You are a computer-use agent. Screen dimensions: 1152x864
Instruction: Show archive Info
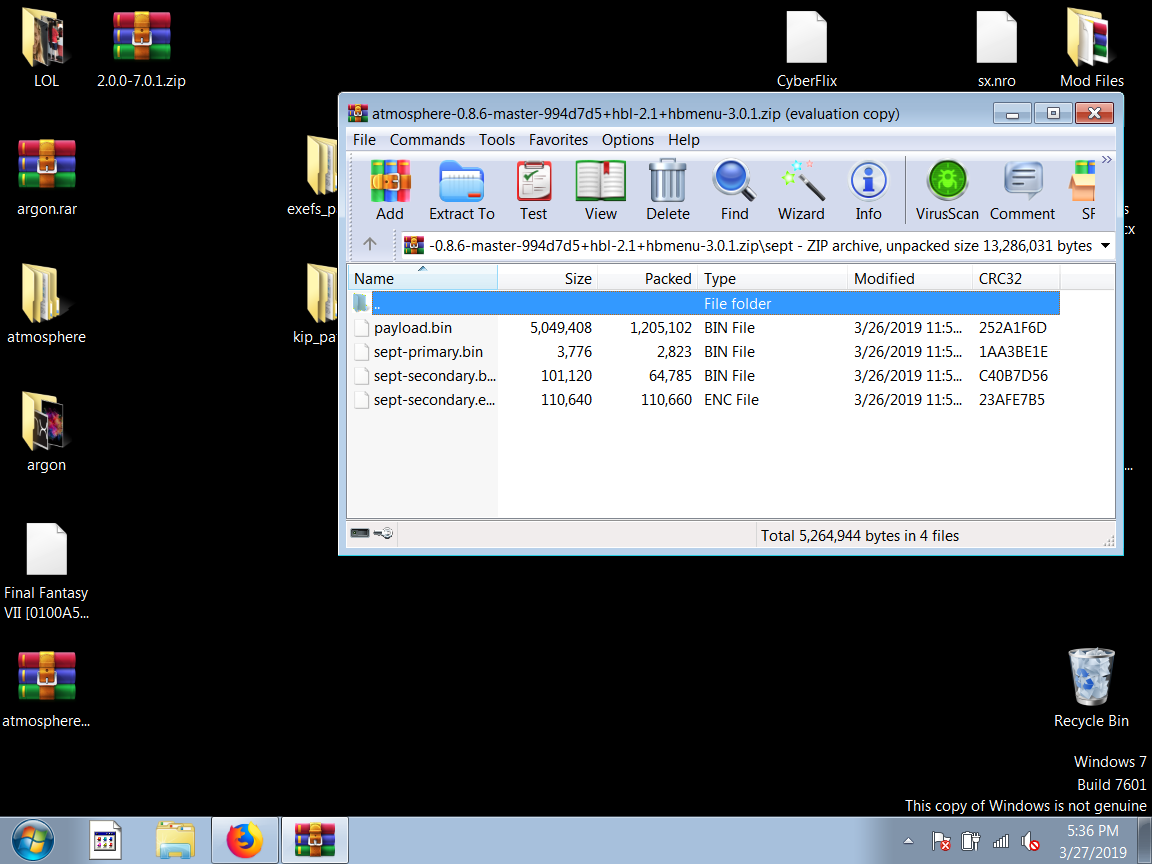coord(868,190)
